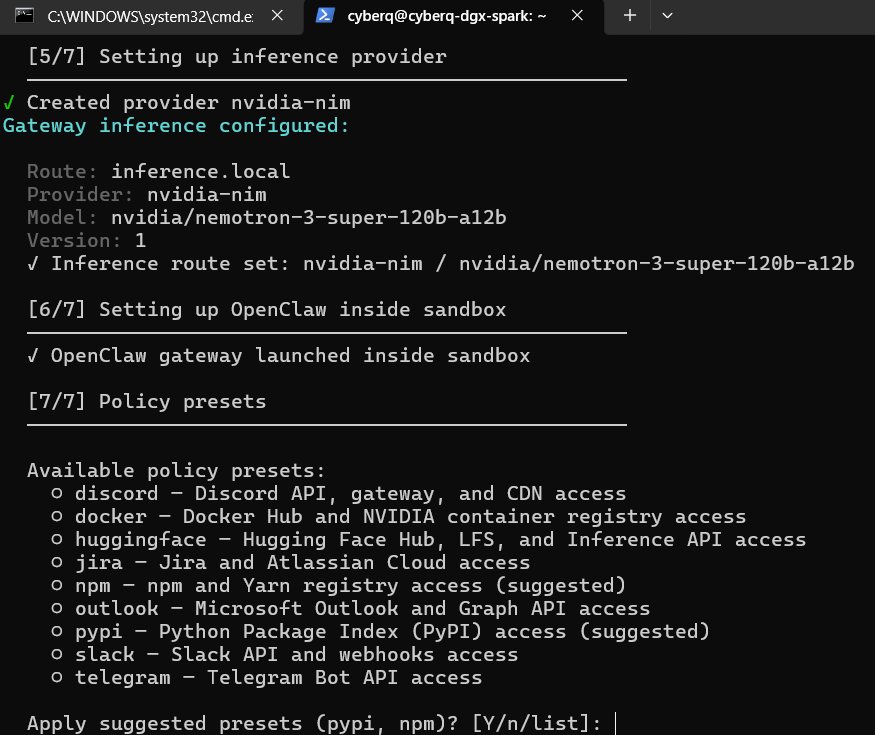Click the bullet circle beside docker preset

(57, 516)
